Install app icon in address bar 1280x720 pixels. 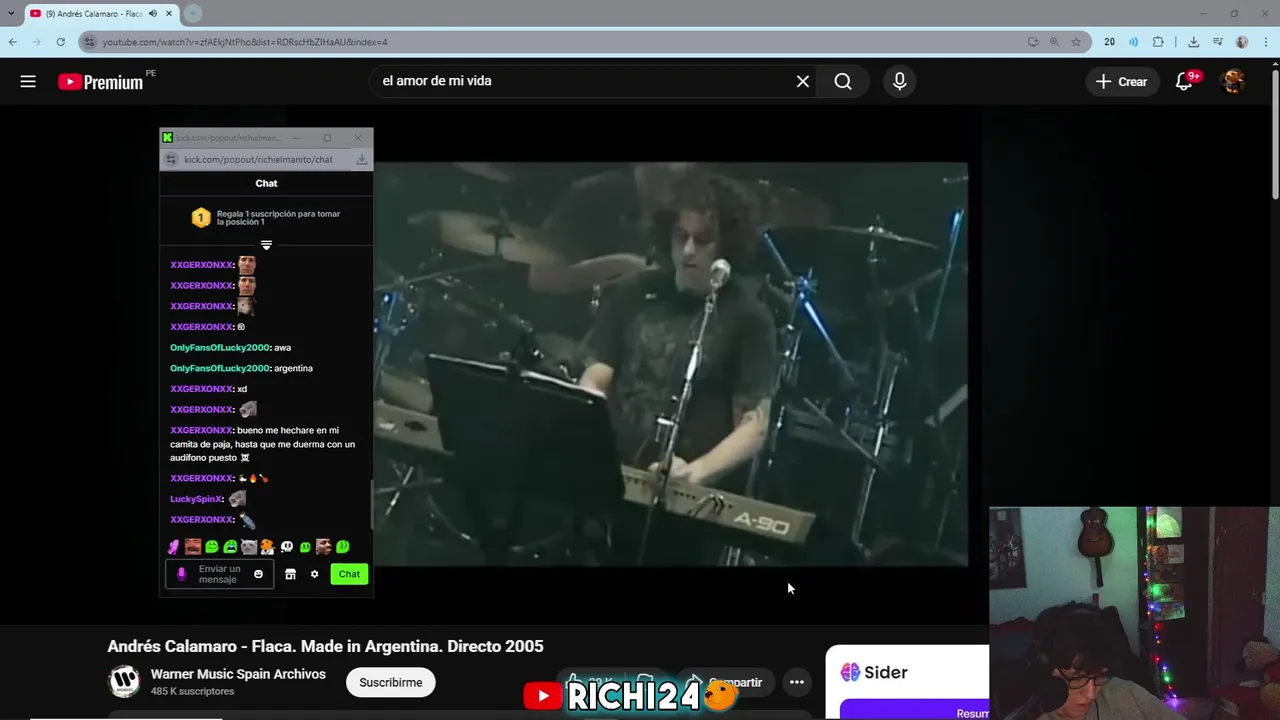pos(1033,42)
